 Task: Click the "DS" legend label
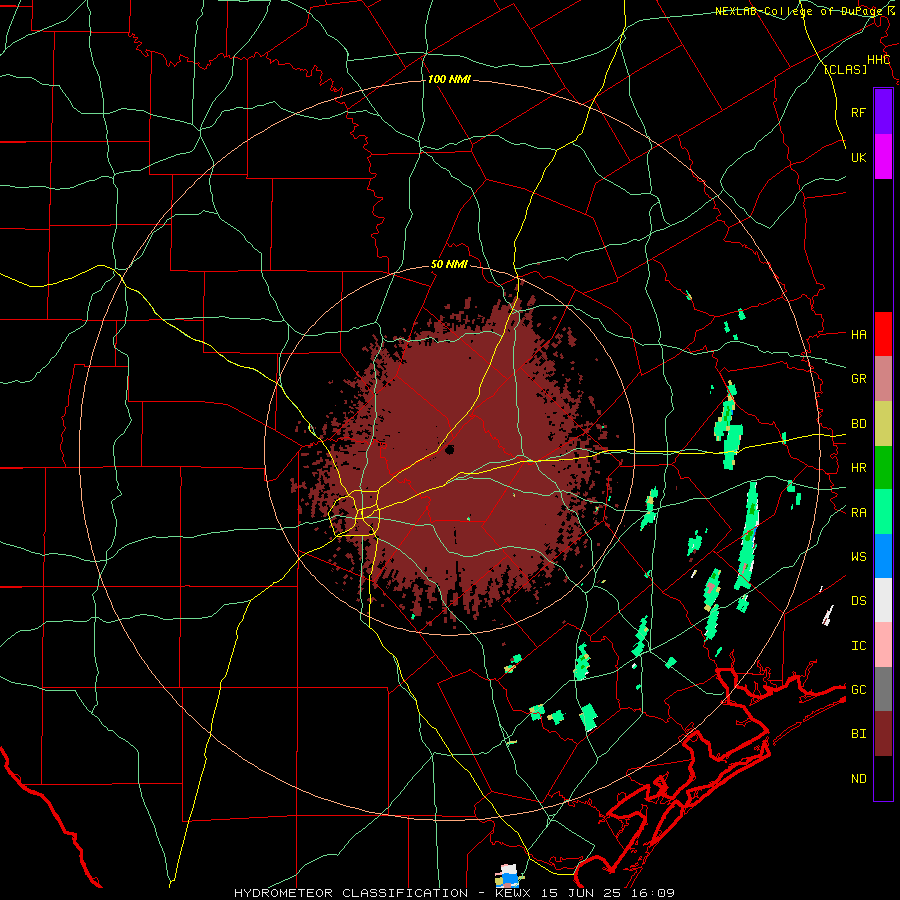point(858,601)
